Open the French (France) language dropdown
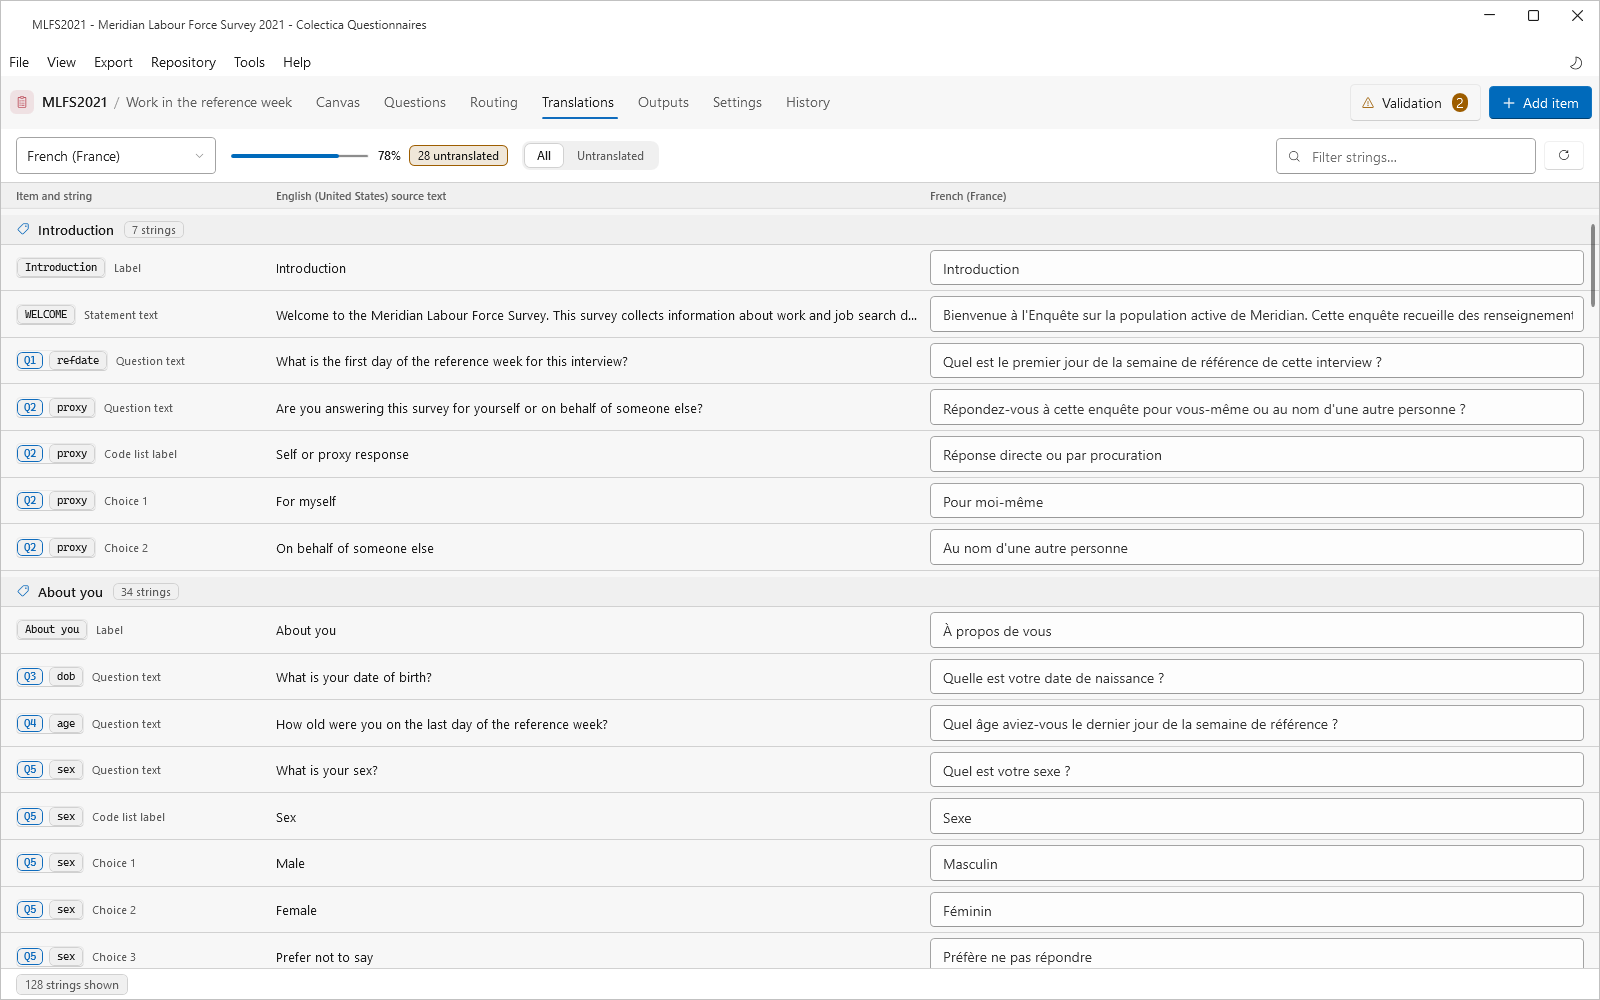The width and height of the screenshot is (1600, 1000). 116,156
